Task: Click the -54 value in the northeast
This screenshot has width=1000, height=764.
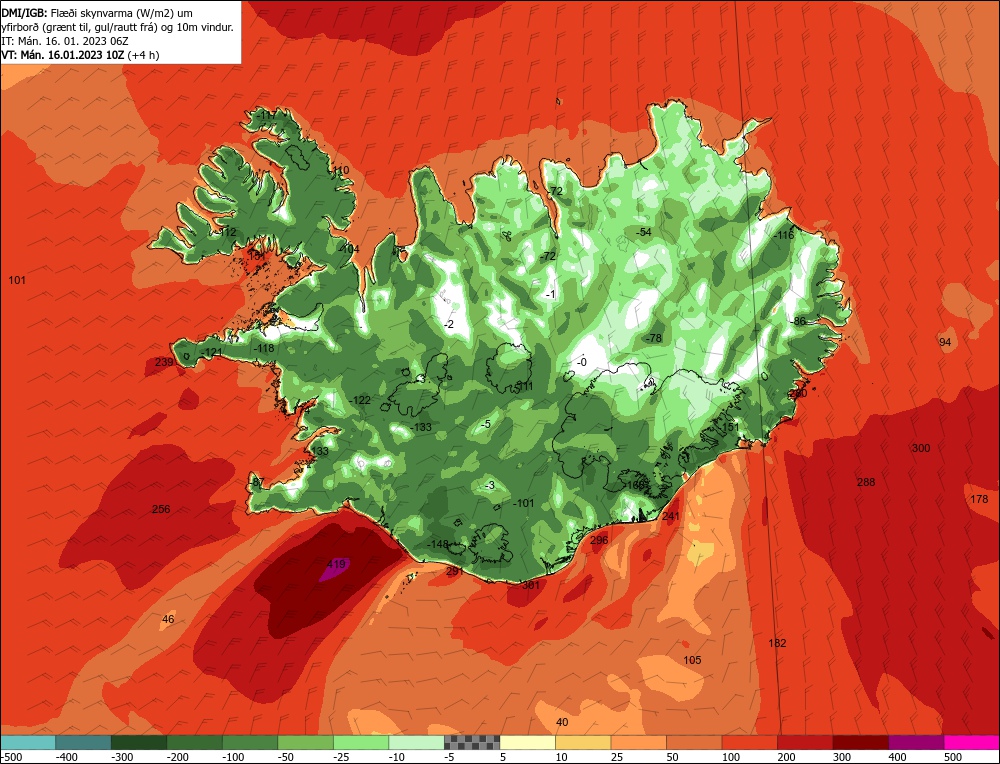Action: tap(643, 232)
